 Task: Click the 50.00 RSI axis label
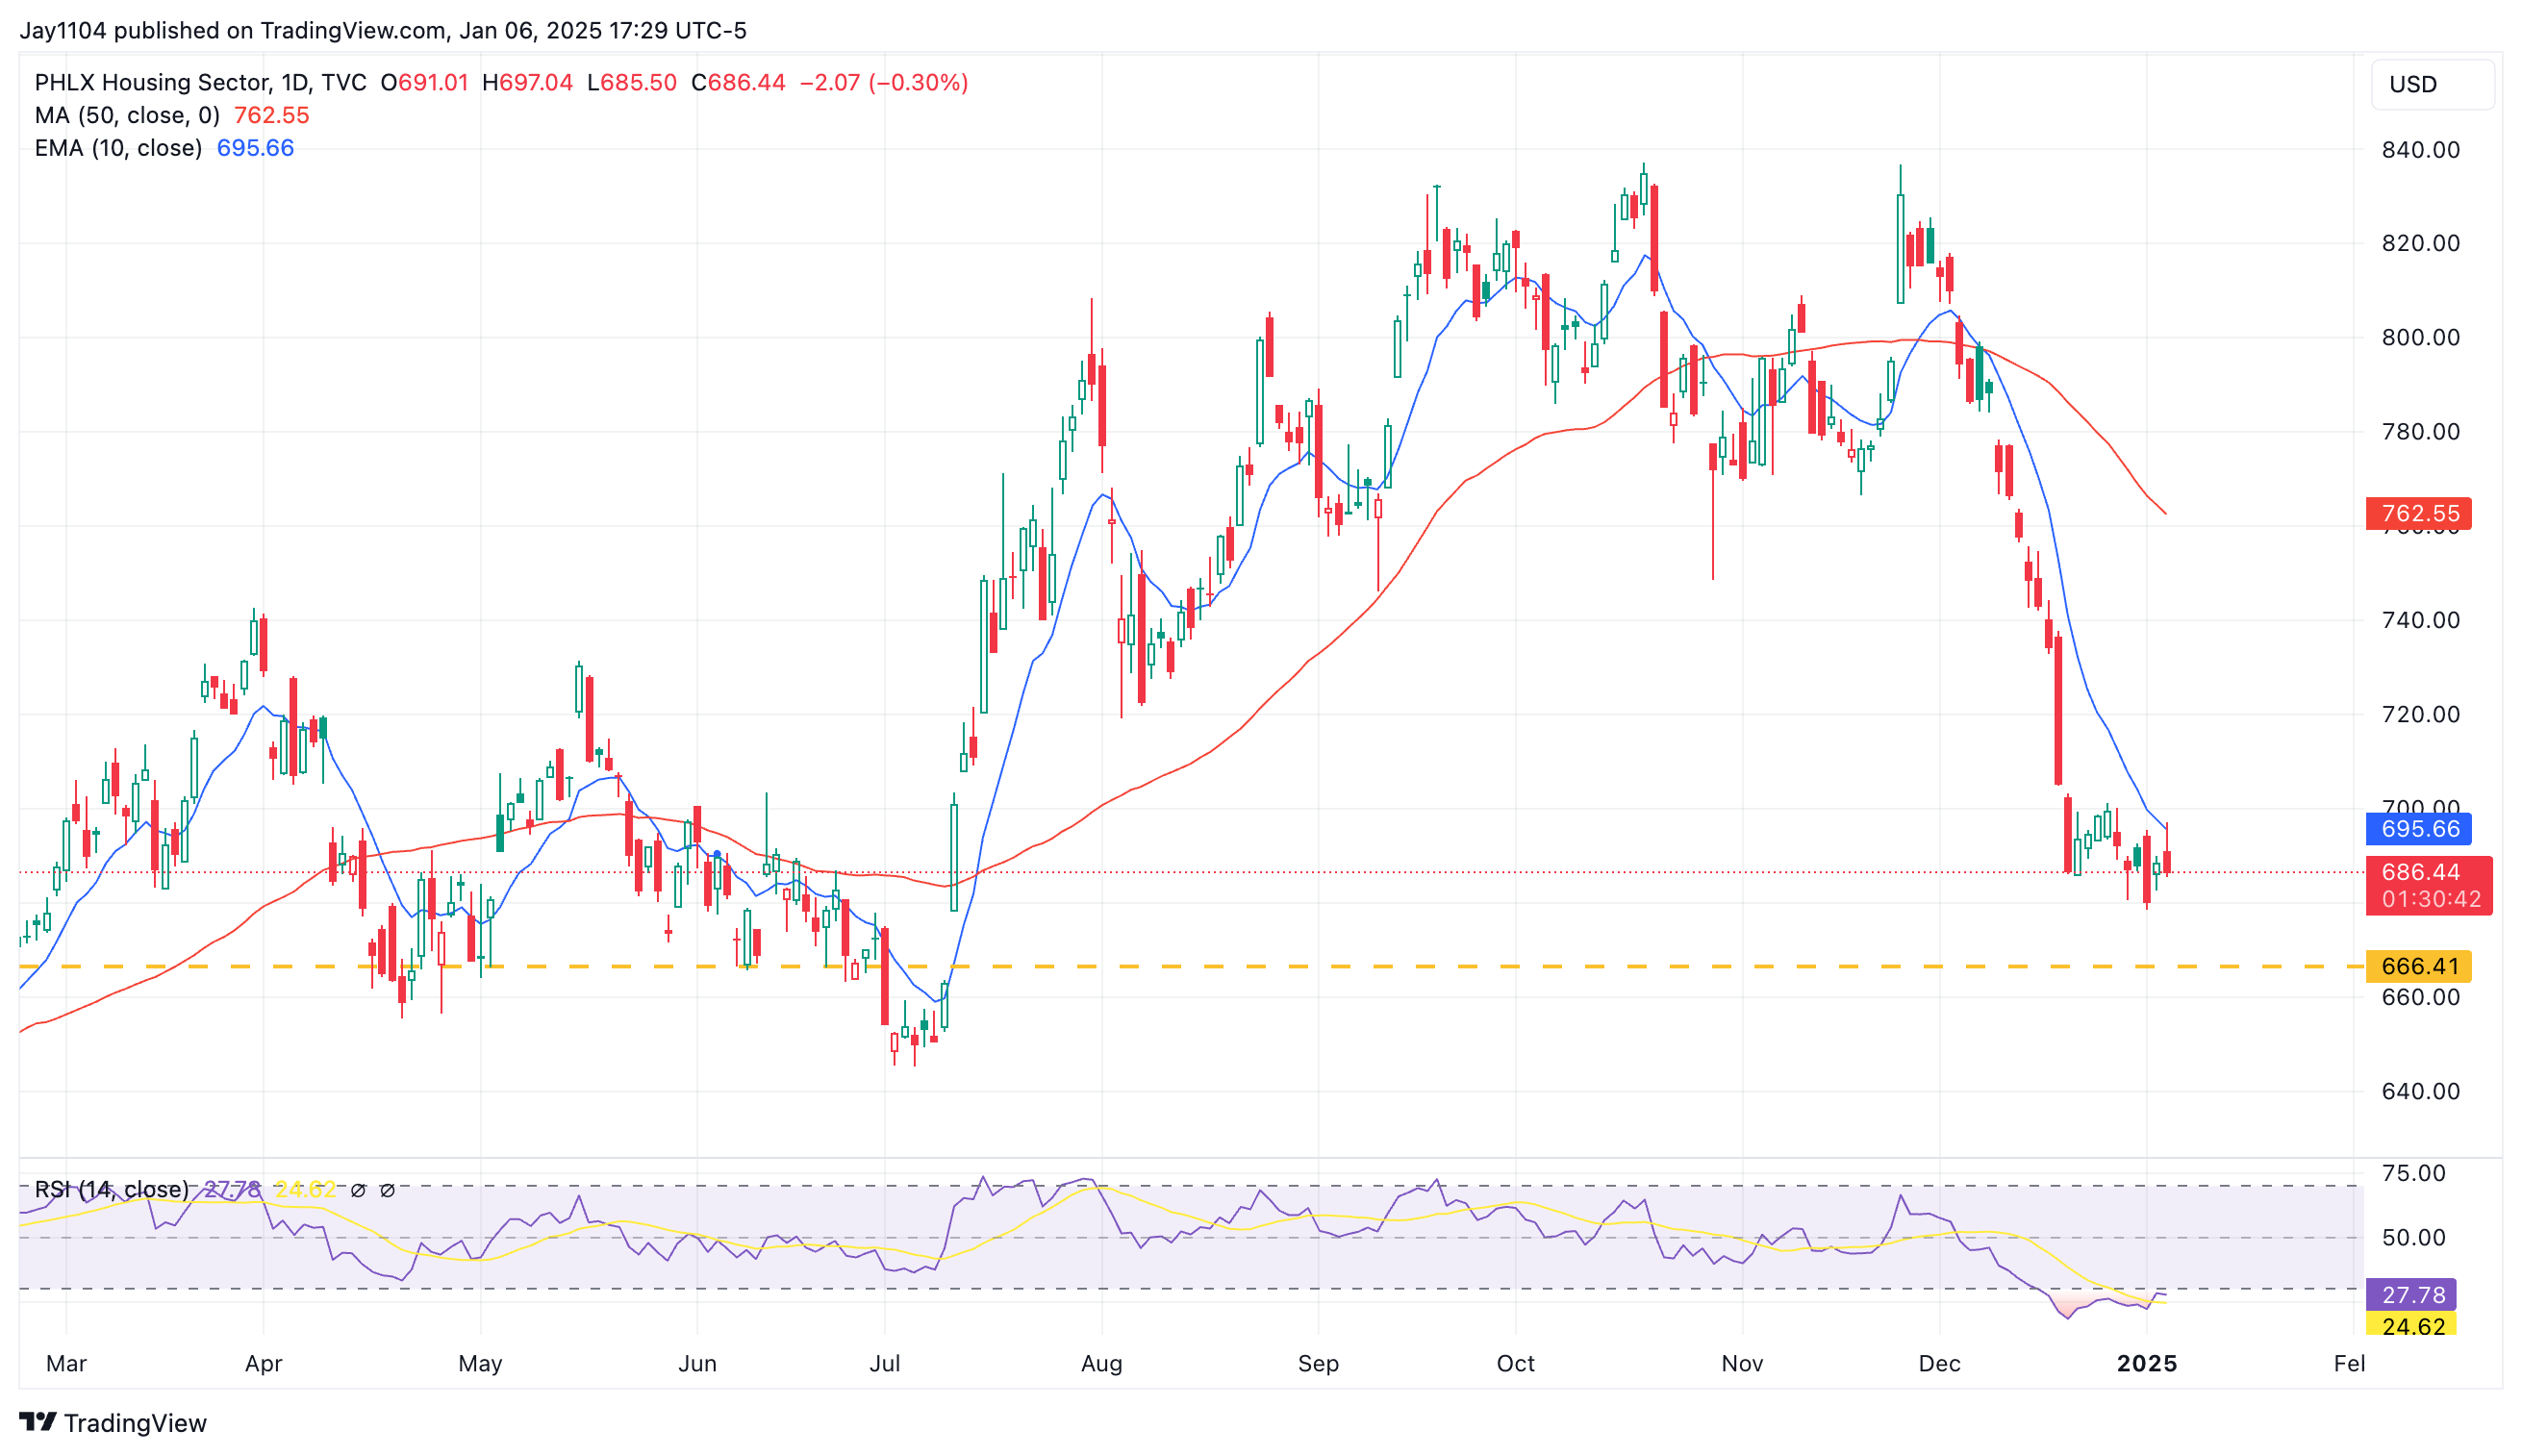[2414, 1237]
